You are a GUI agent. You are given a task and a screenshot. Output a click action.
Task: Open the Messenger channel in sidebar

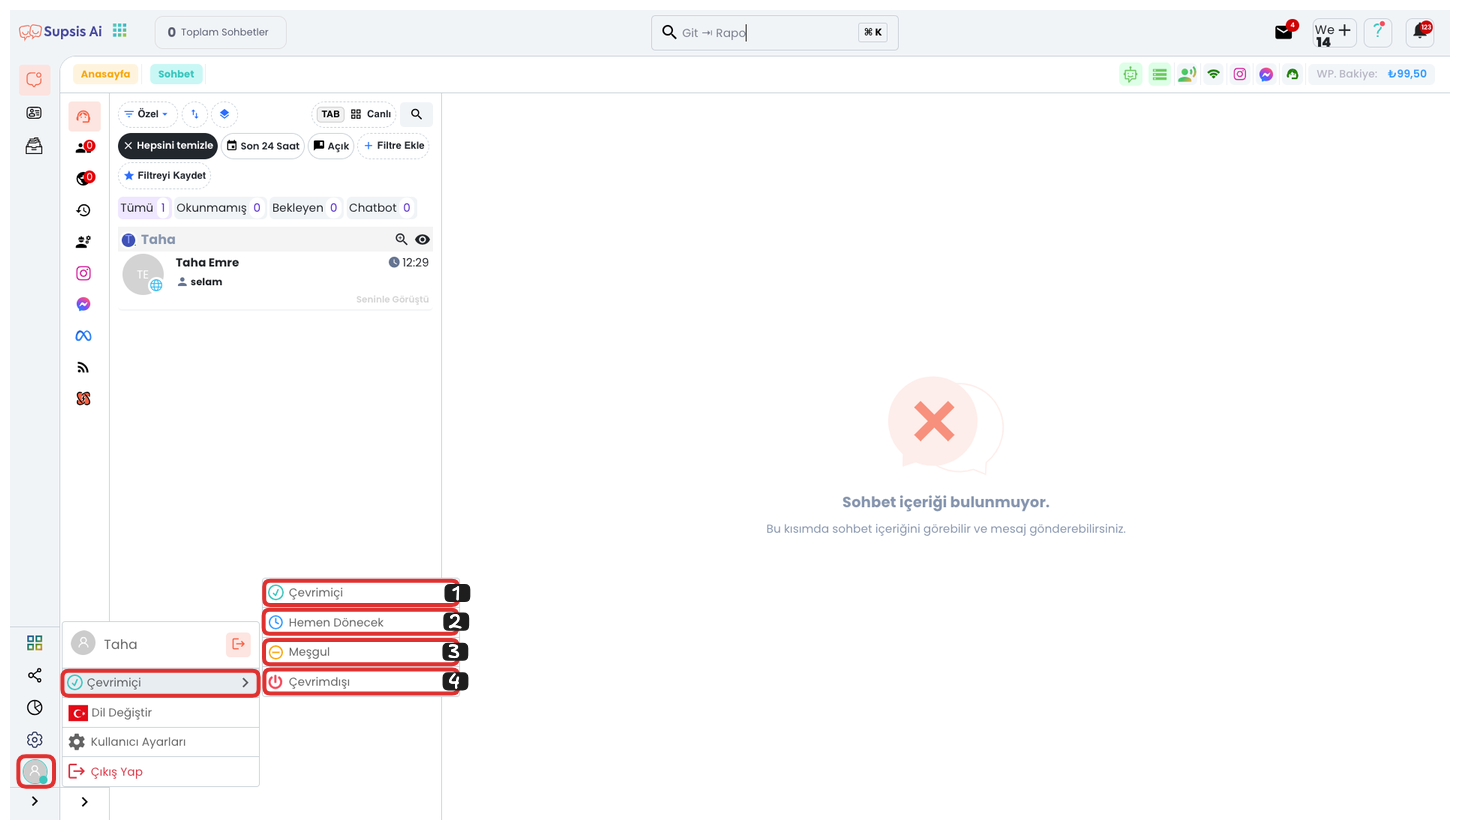[x=83, y=304]
